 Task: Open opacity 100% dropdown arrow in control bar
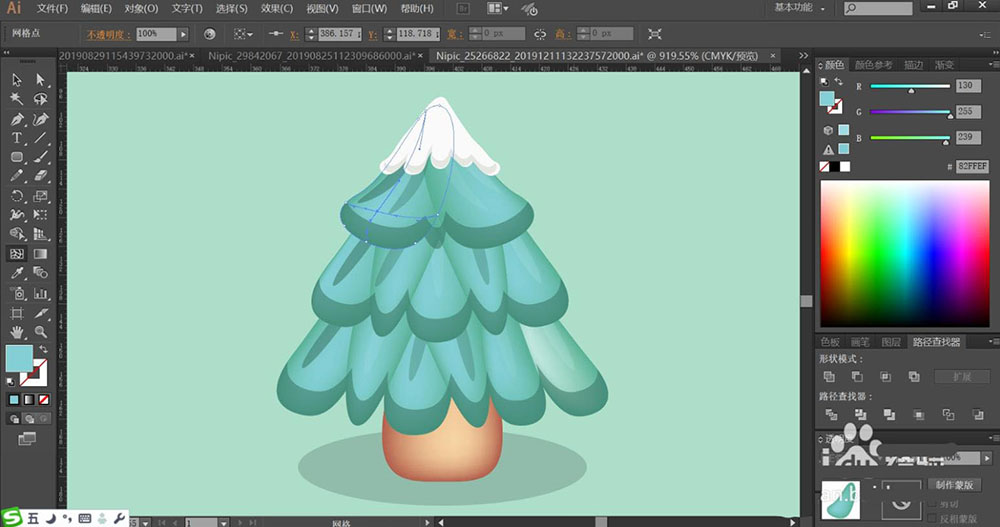pos(184,34)
